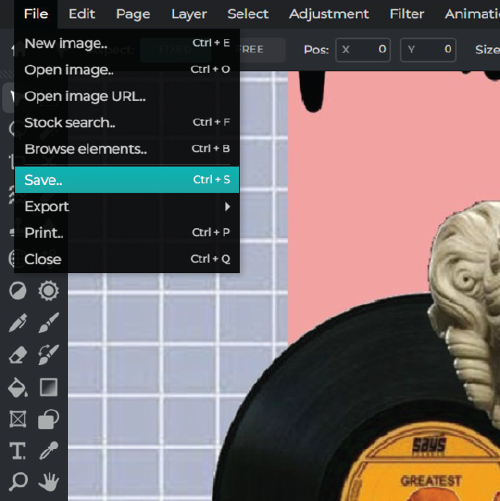Open the Filter menu
The height and width of the screenshot is (501, 500).
click(407, 14)
